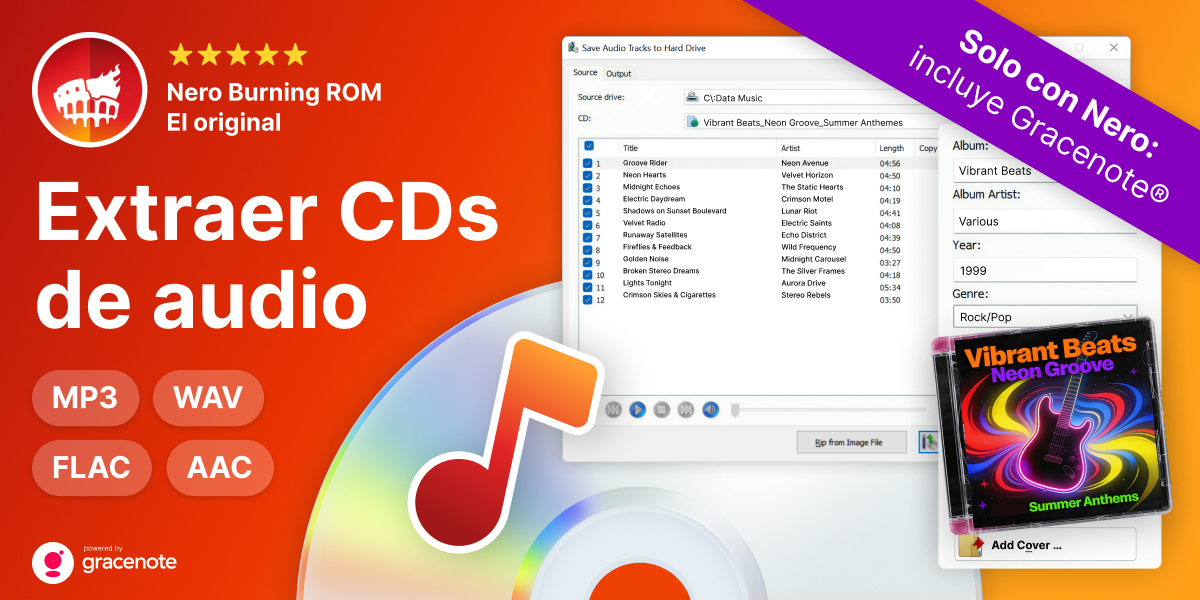Uncheck track 3 Midnight Echoes
The image size is (1200, 600).
pos(587,187)
